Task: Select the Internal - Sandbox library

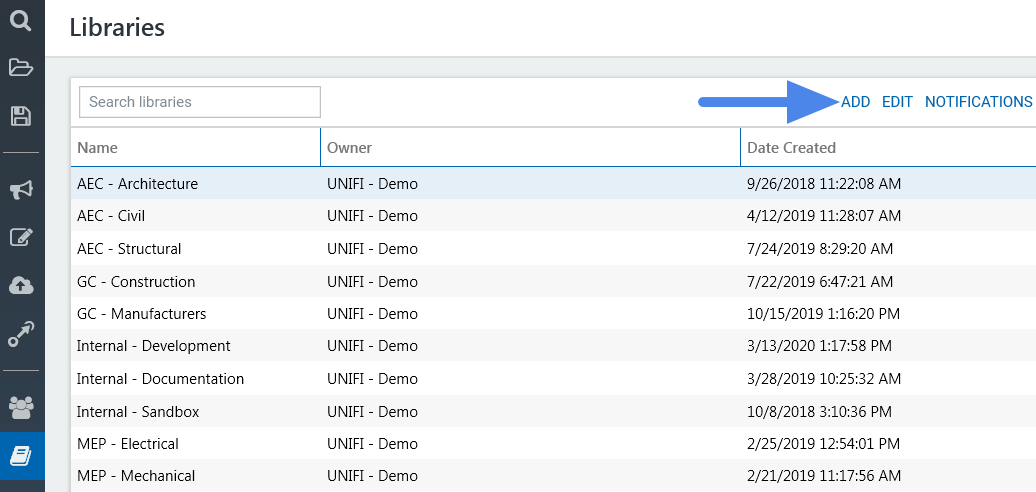Action: [138, 412]
